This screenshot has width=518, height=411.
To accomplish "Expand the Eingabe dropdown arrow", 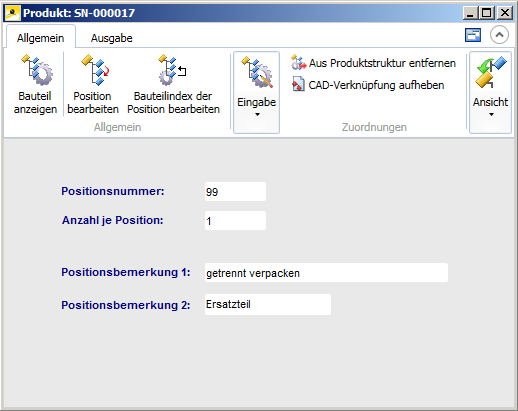I will 257,115.
